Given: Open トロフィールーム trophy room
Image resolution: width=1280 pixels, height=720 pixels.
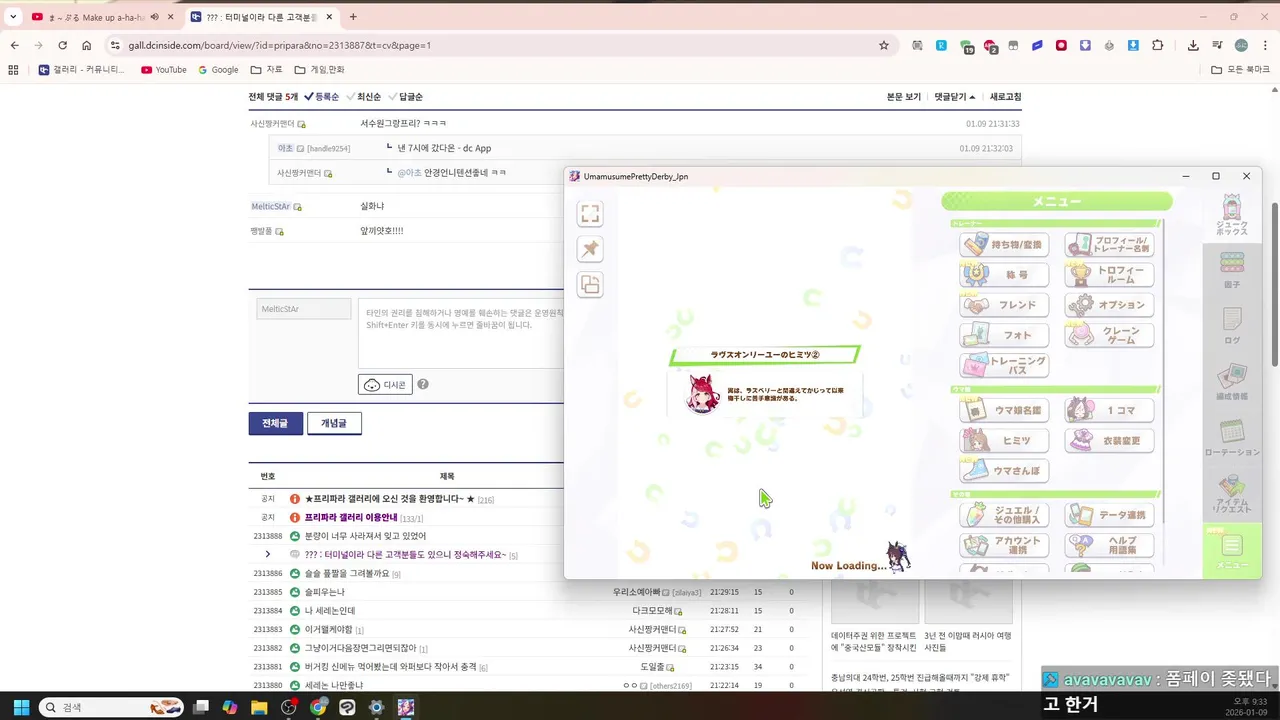Looking at the screenshot, I should coord(1110,274).
